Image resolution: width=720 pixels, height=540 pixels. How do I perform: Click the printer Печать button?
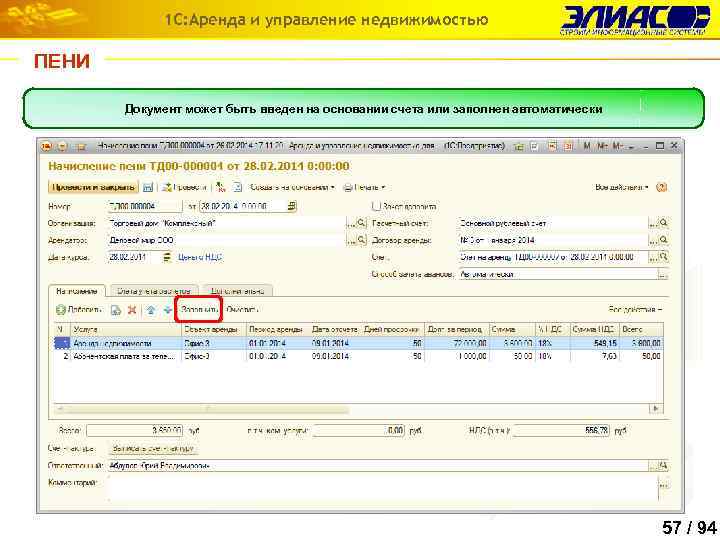[365, 187]
